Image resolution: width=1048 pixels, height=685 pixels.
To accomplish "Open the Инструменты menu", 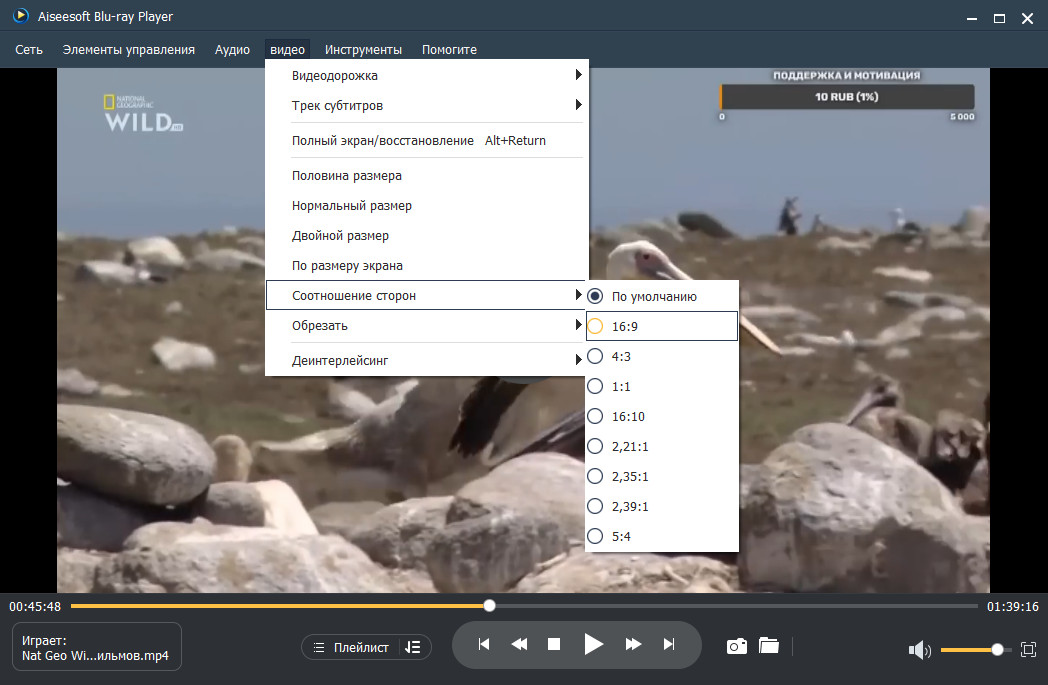I will pos(363,49).
